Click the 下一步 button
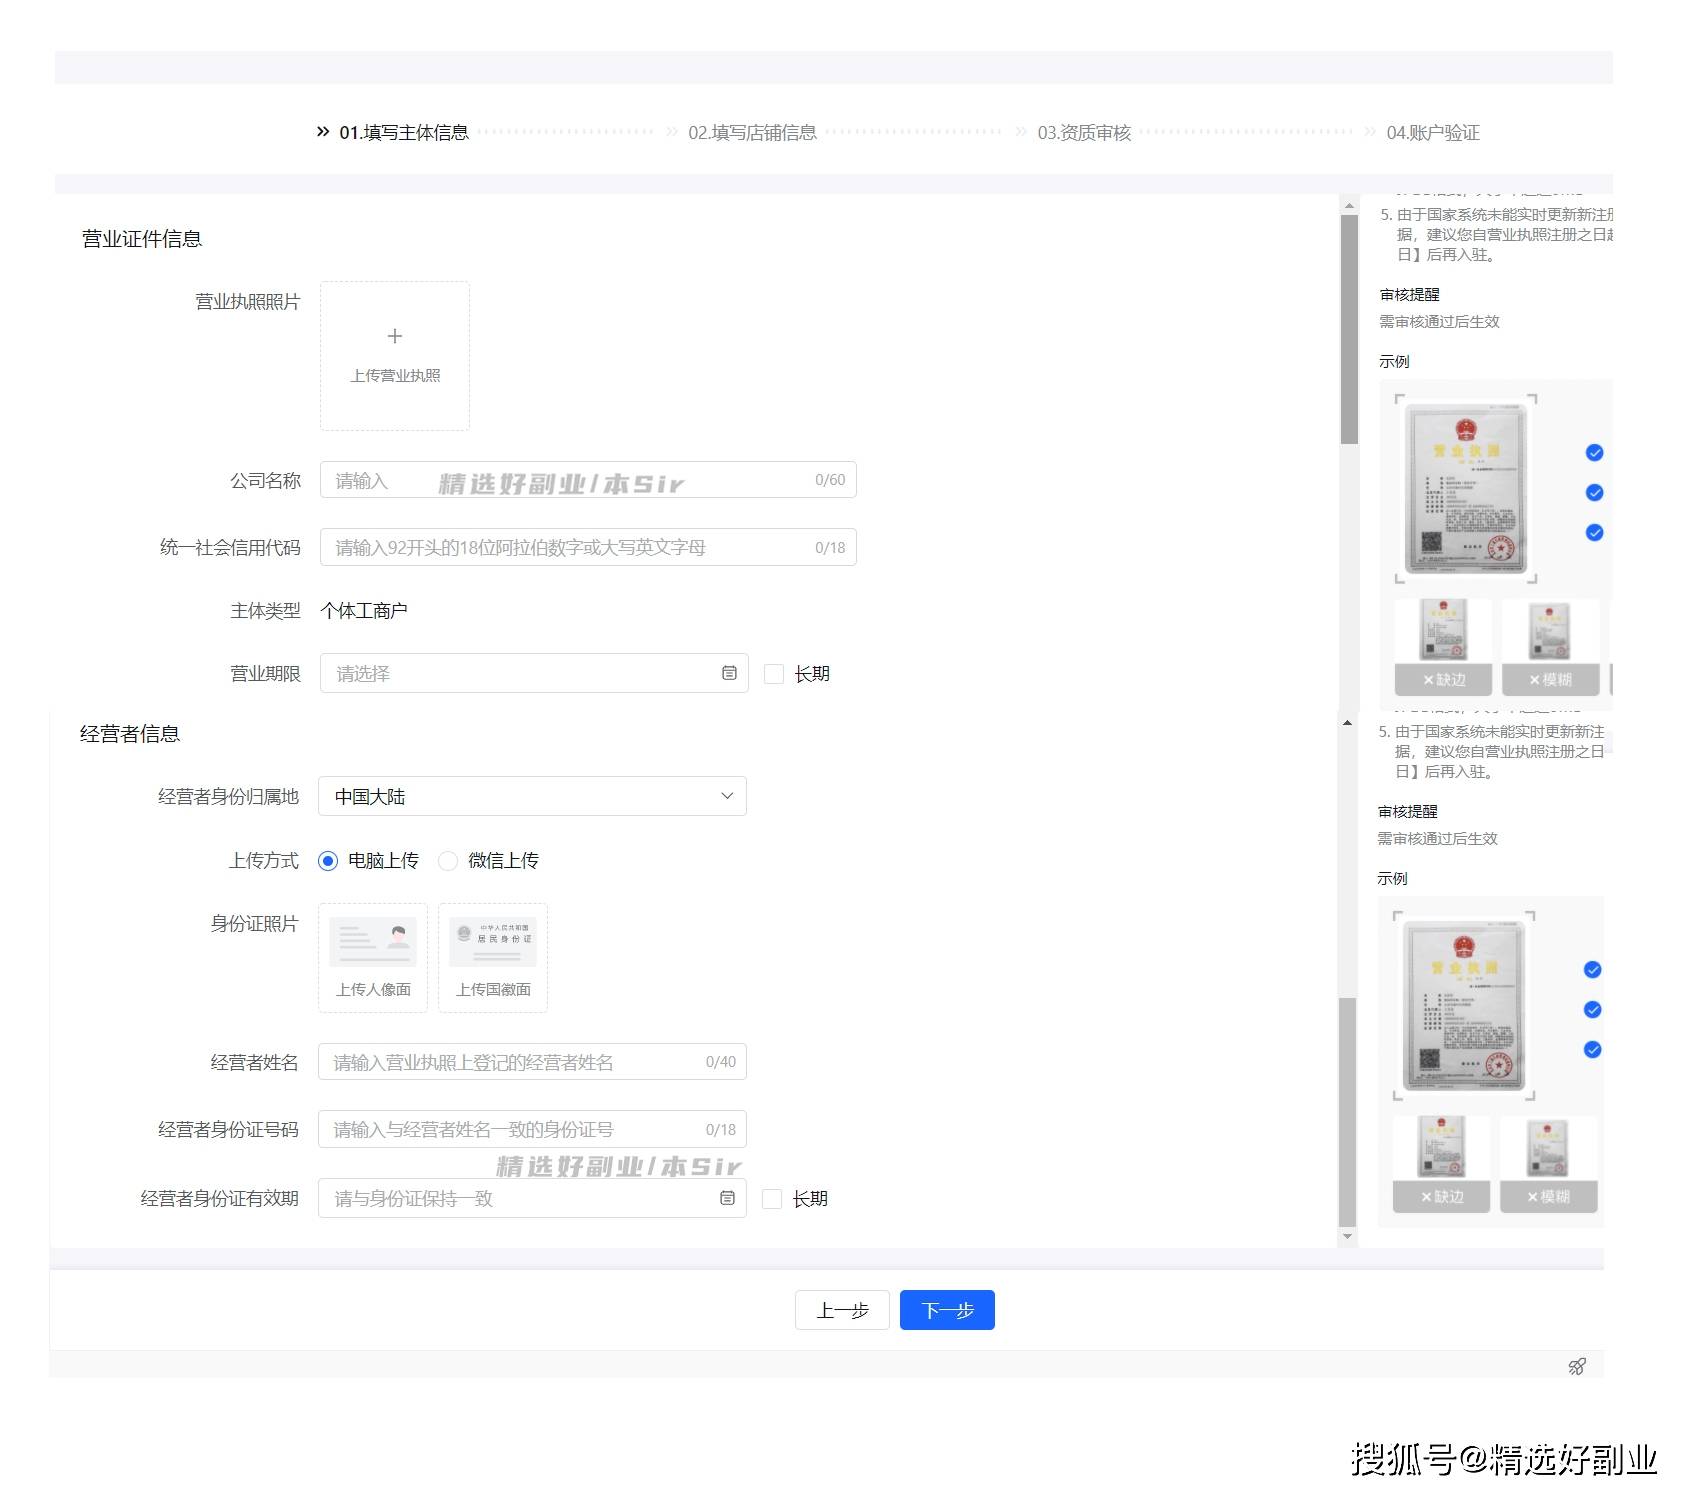This screenshot has width=1701, height=1496. [947, 1310]
